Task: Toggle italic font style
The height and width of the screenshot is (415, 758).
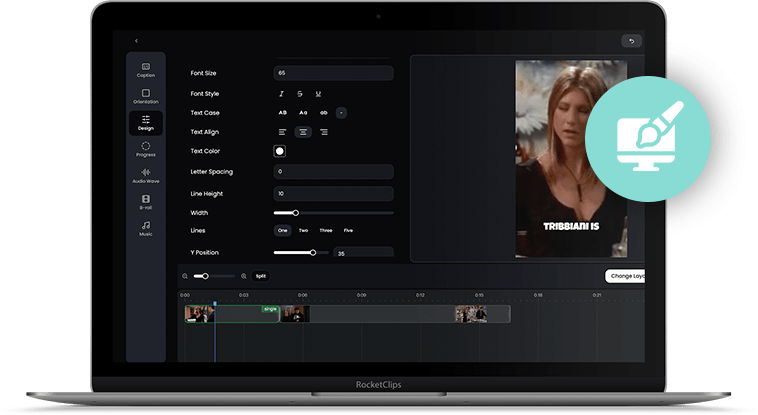Action: tap(282, 93)
